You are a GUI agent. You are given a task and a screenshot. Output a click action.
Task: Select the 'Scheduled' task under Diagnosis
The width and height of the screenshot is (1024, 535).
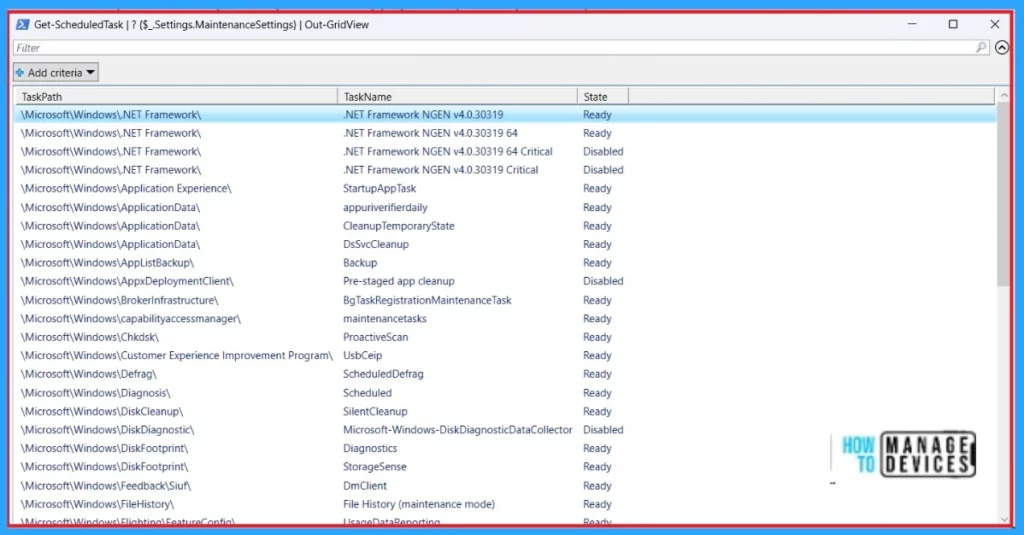(x=368, y=393)
